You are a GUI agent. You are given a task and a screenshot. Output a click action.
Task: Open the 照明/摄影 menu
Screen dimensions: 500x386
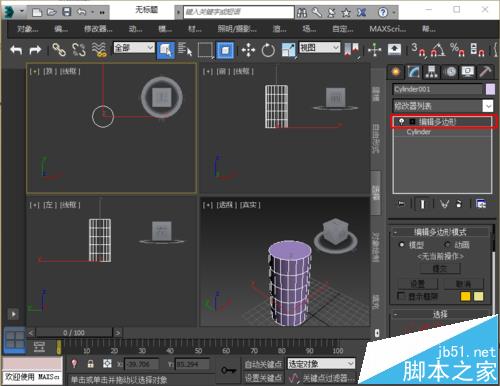[237, 29]
